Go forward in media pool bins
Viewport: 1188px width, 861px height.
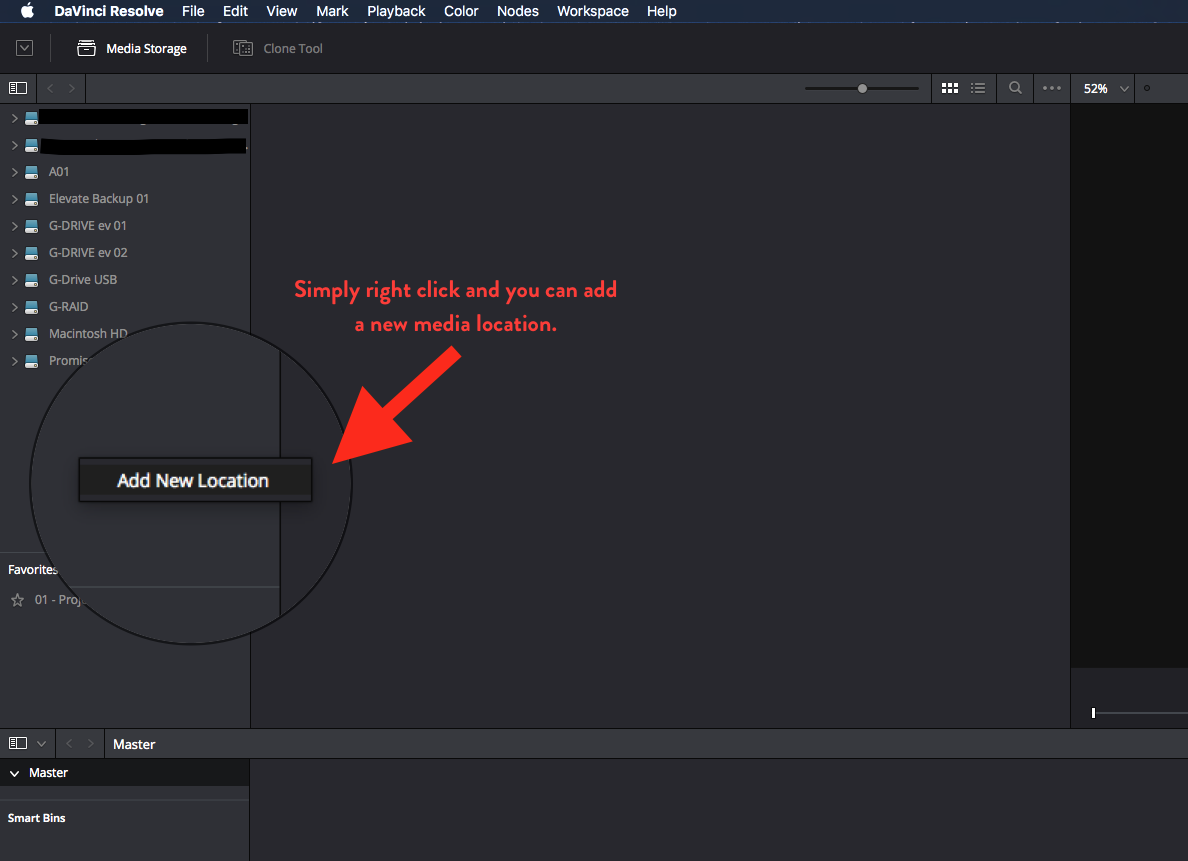click(90, 744)
